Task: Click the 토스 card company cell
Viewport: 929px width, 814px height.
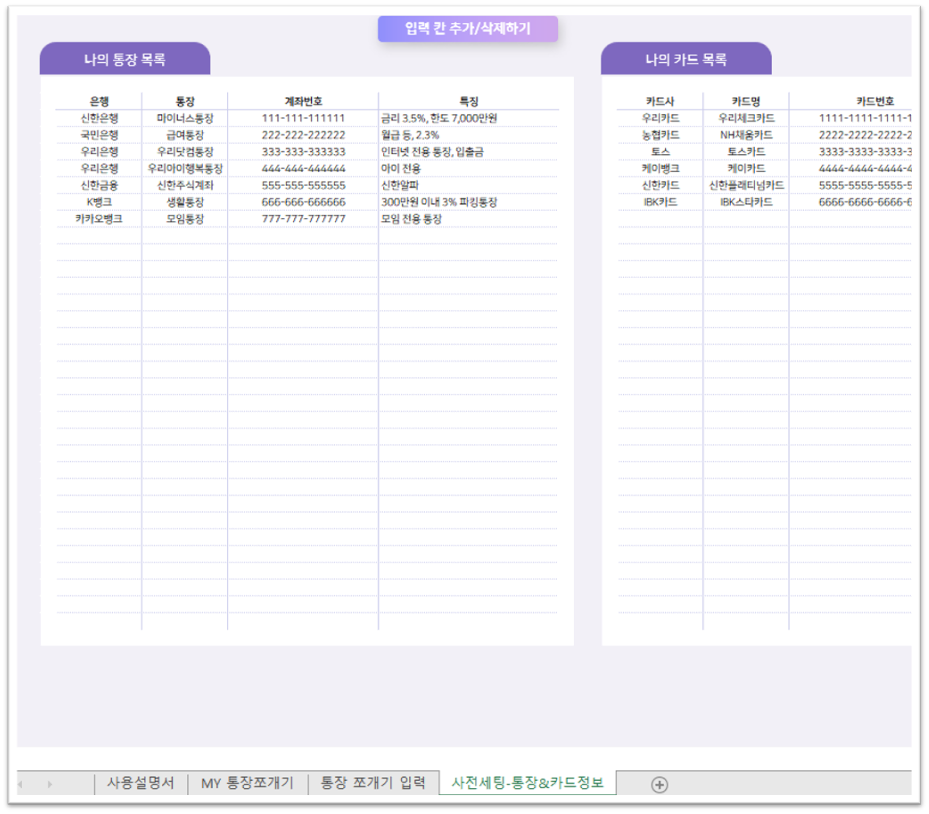Action: pos(660,152)
